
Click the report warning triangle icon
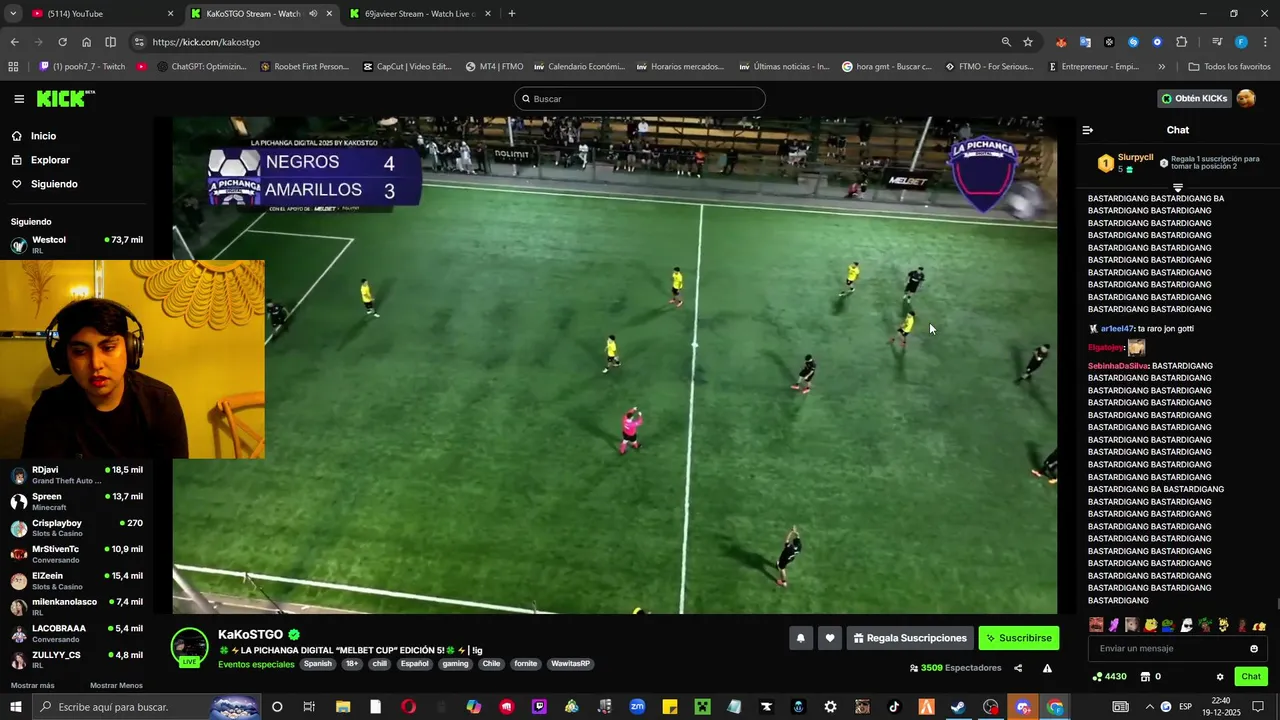[1047, 668]
